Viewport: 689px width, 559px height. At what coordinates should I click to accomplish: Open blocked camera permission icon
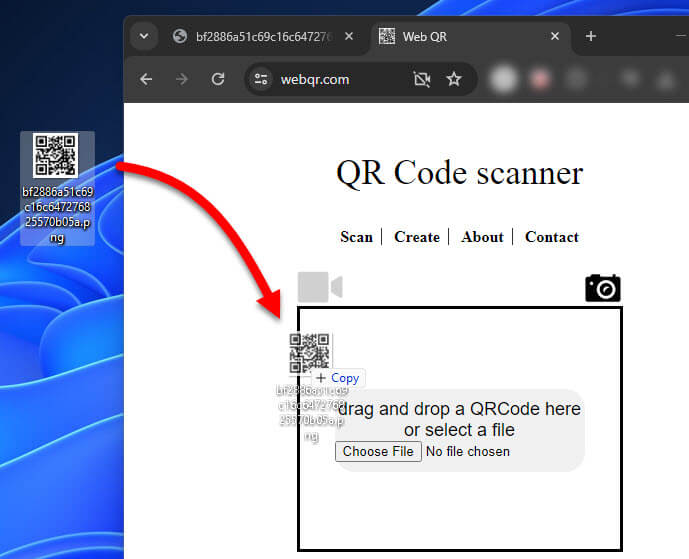pos(422,80)
